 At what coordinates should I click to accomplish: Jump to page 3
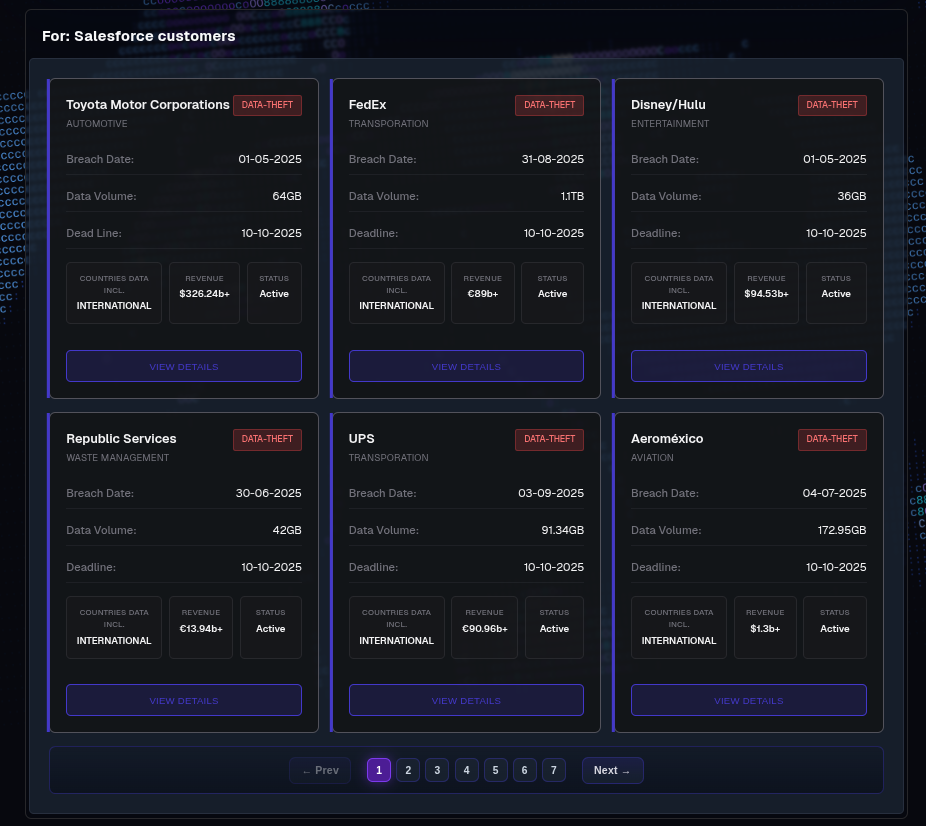point(436,770)
